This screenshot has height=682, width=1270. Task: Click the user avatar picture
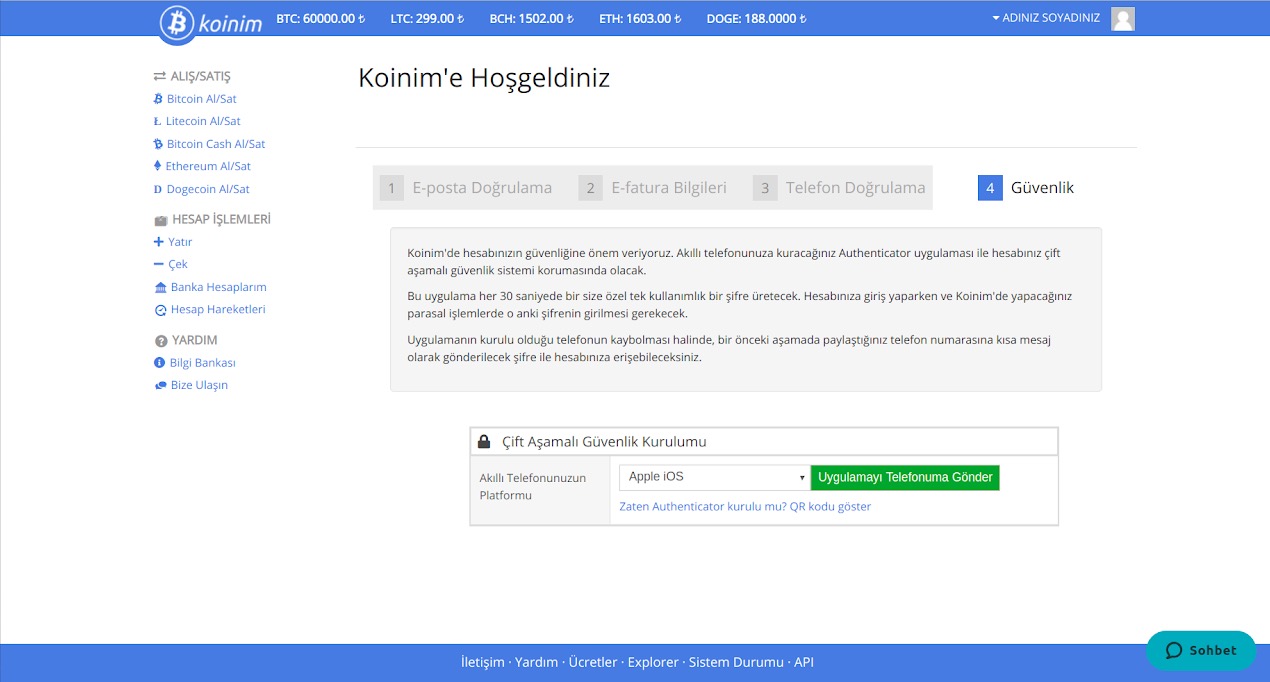coord(1123,19)
